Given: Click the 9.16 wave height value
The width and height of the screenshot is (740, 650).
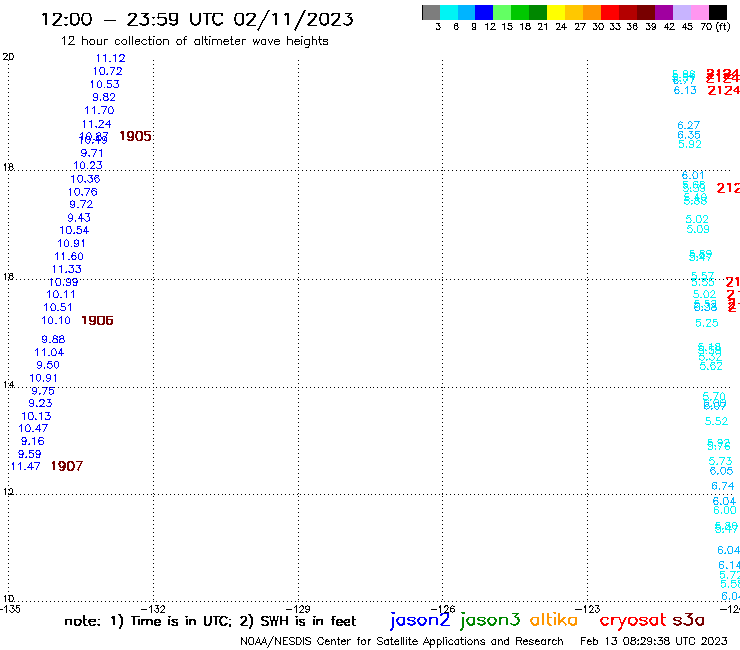Looking at the screenshot, I should [x=33, y=441].
